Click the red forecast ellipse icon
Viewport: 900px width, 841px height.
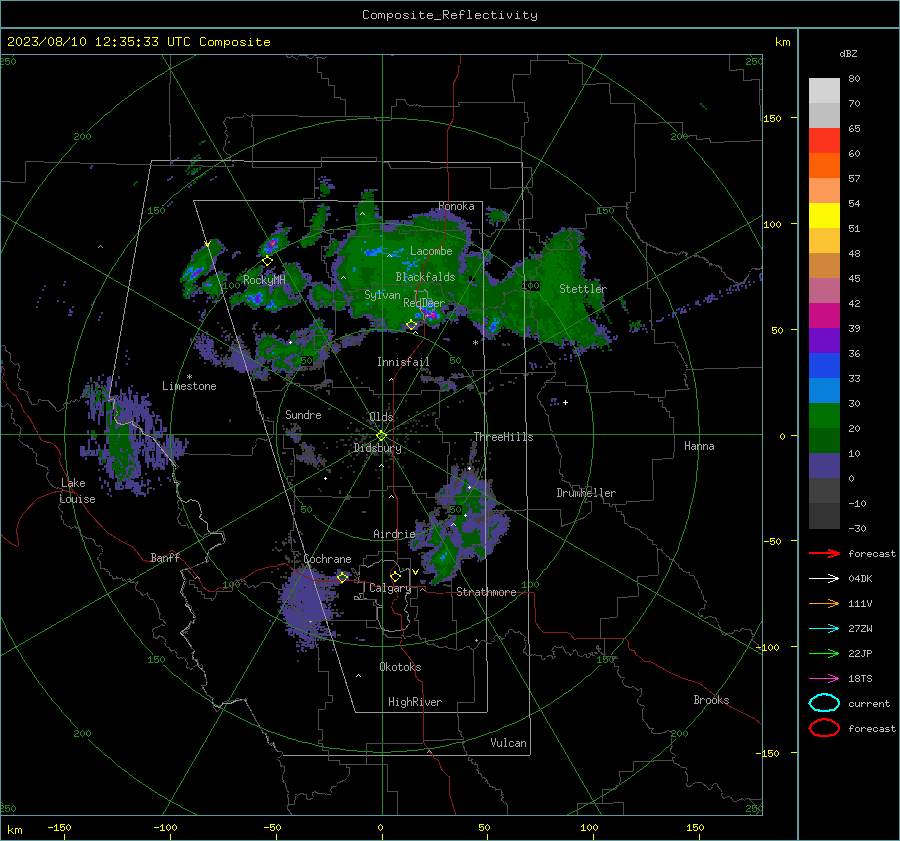(x=824, y=728)
